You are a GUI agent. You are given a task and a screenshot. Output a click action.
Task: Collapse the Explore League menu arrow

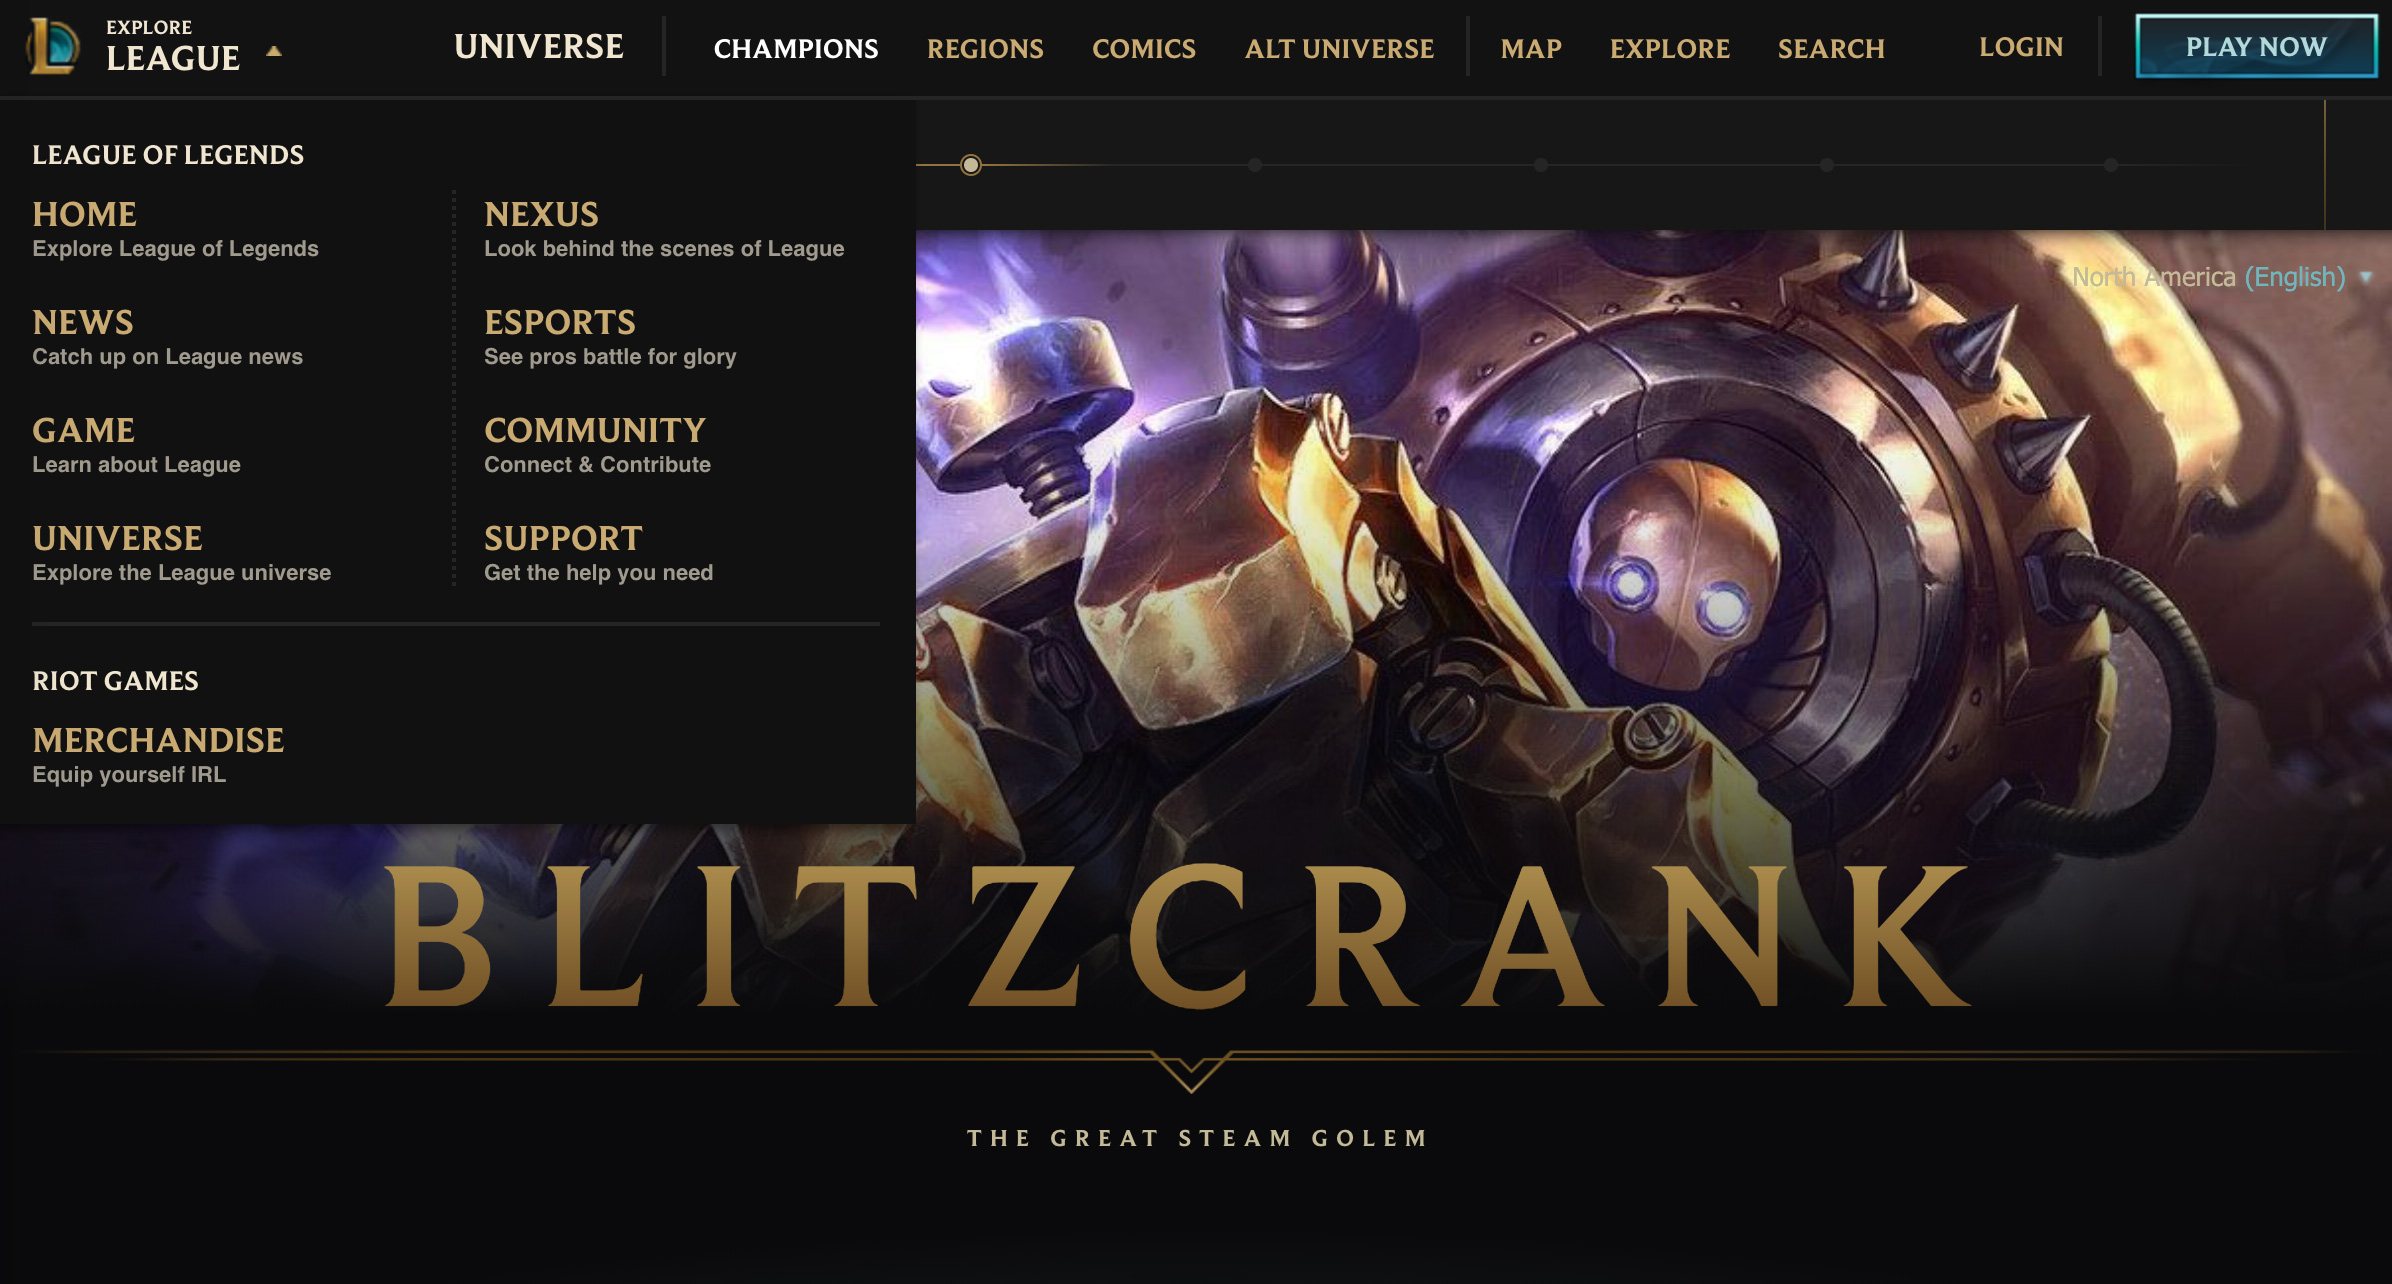(x=274, y=51)
